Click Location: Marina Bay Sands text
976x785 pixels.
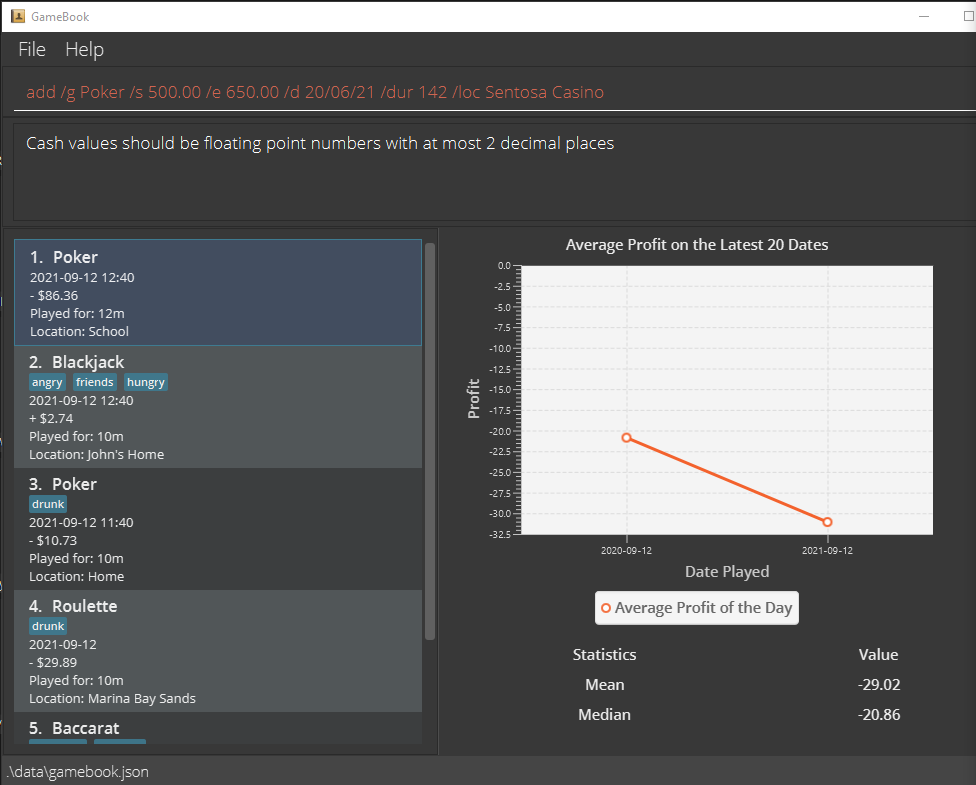(113, 698)
